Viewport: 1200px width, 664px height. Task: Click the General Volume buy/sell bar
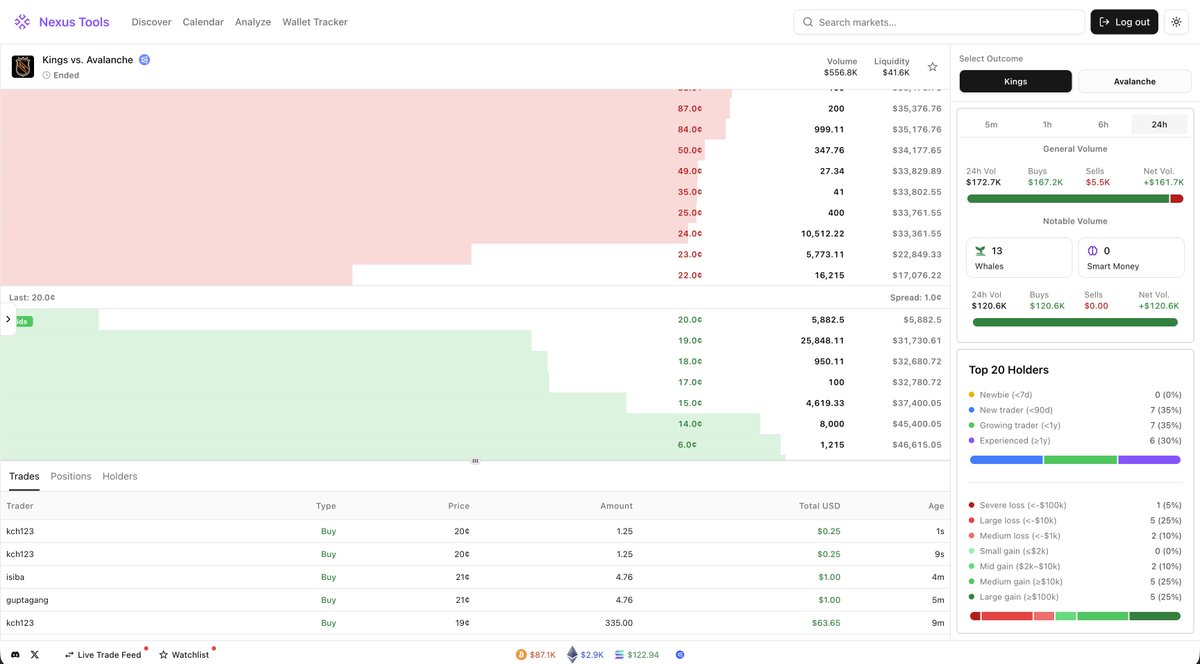(x=1075, y=199)
